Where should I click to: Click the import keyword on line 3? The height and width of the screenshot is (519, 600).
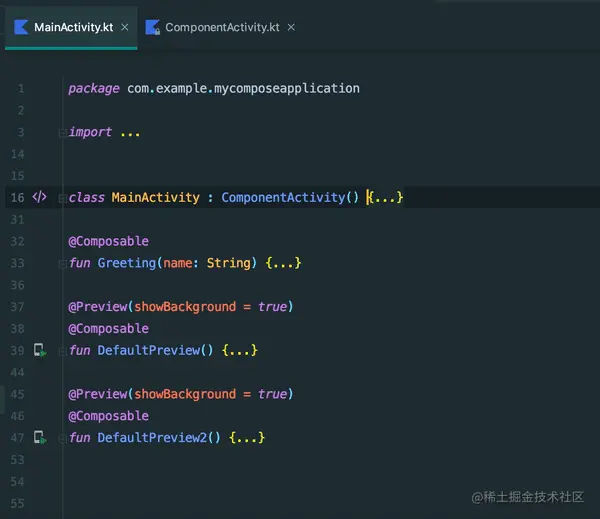[x=90, y=132]
